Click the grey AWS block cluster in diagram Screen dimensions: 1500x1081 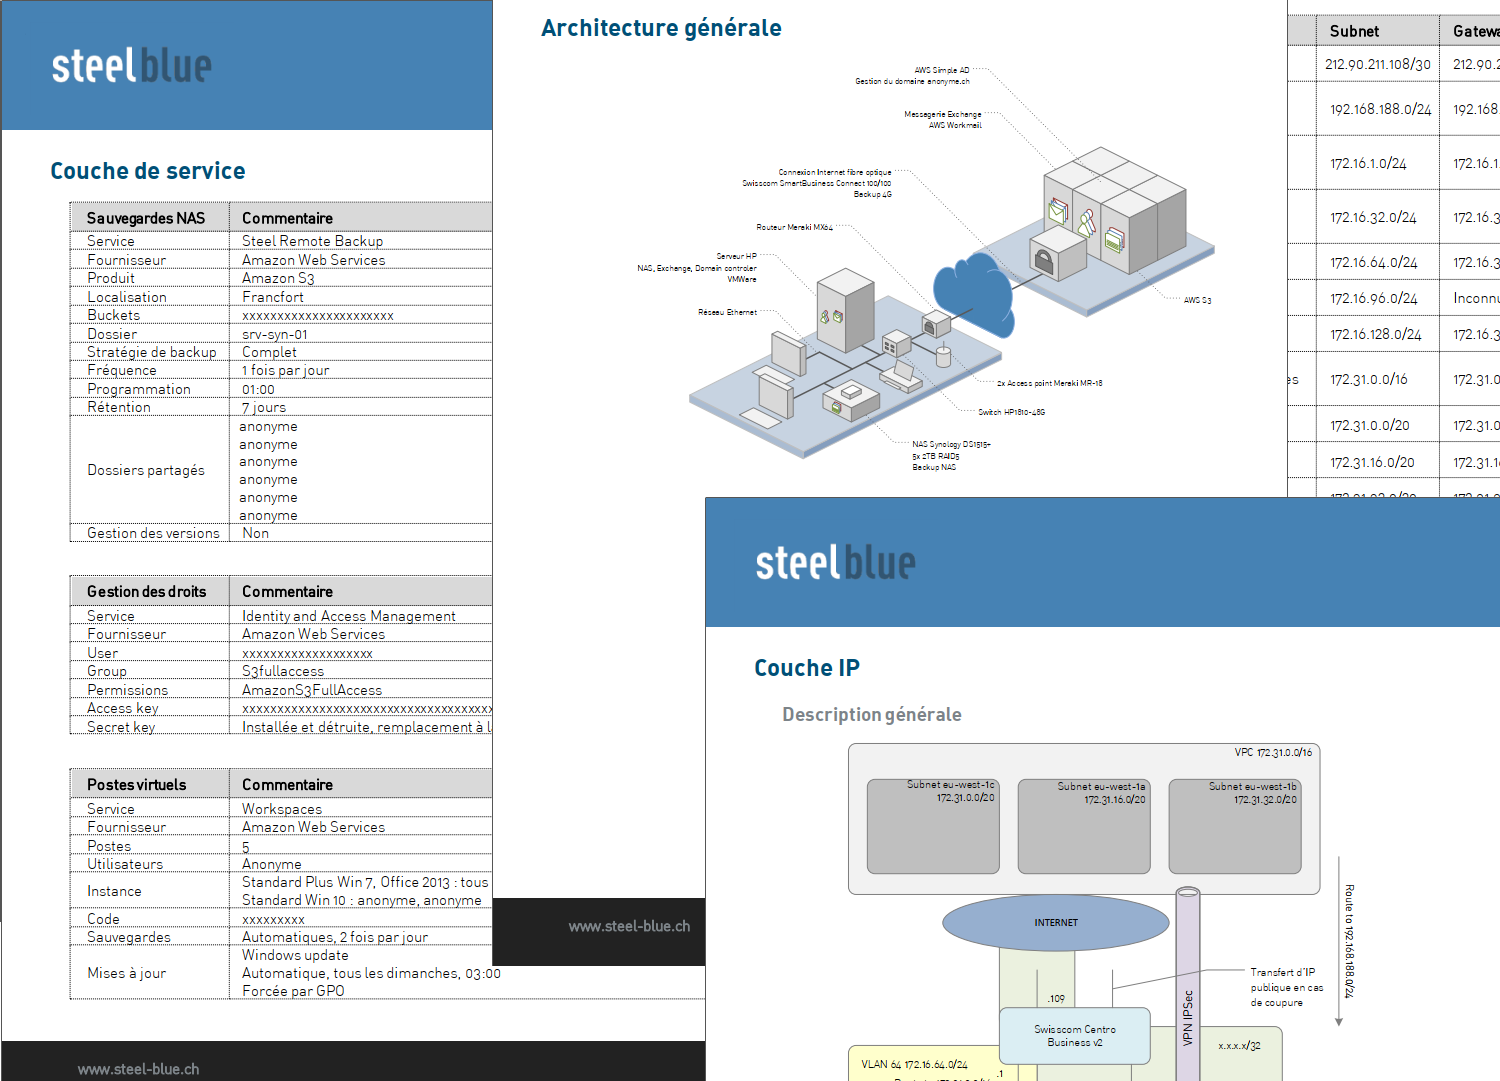1114,212
